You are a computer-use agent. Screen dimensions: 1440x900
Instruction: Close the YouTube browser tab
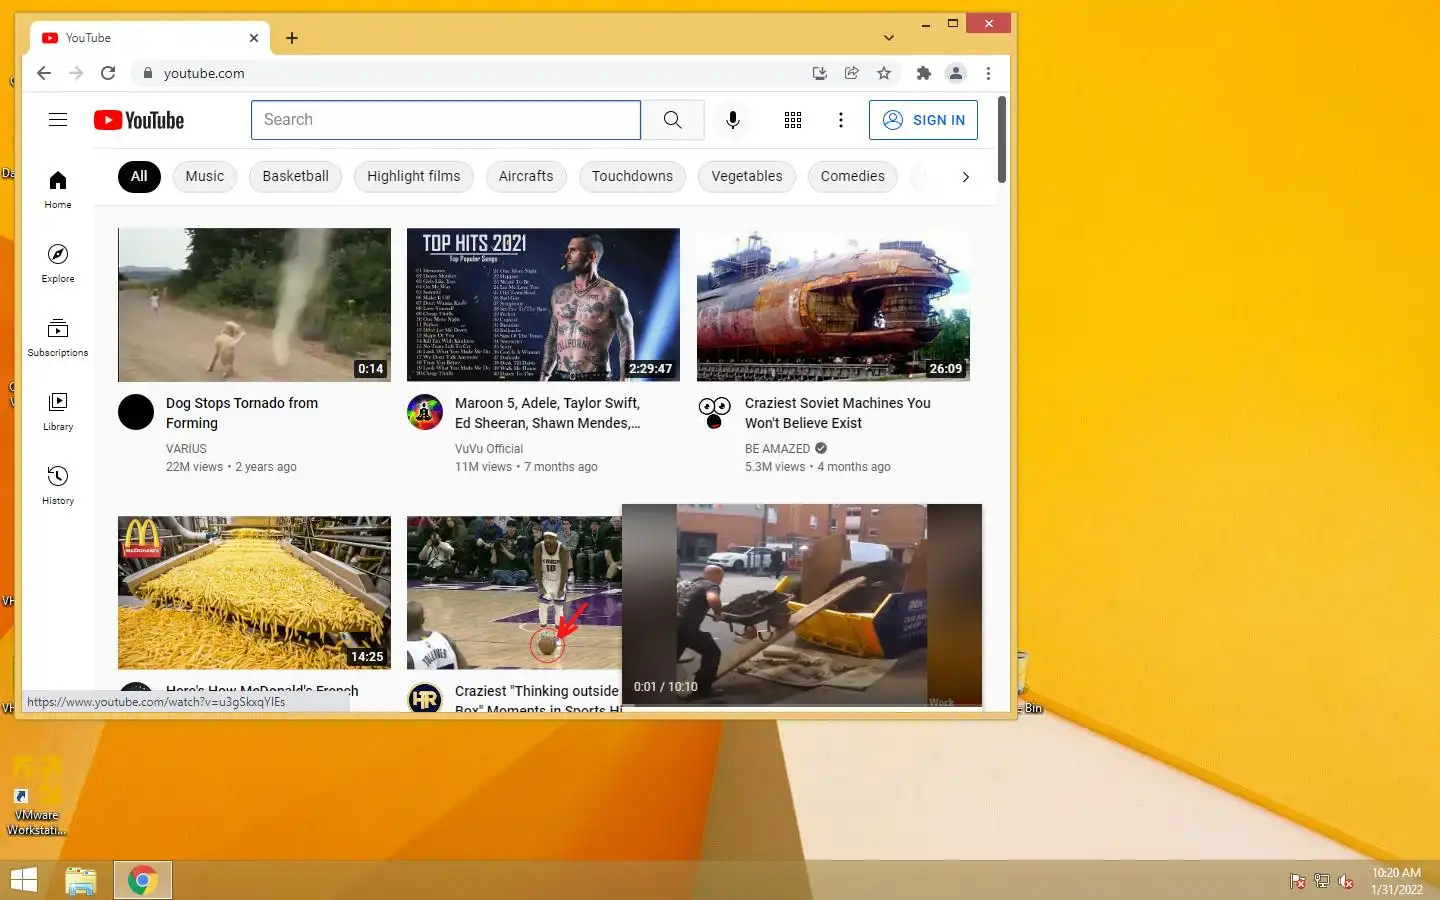coord(254,38)
